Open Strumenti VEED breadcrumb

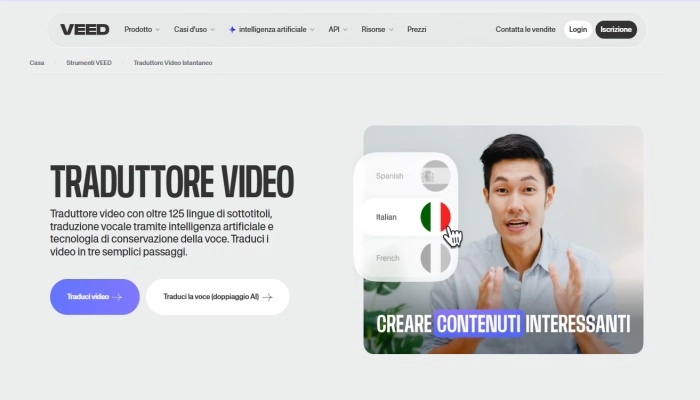(x=89, y=63)
